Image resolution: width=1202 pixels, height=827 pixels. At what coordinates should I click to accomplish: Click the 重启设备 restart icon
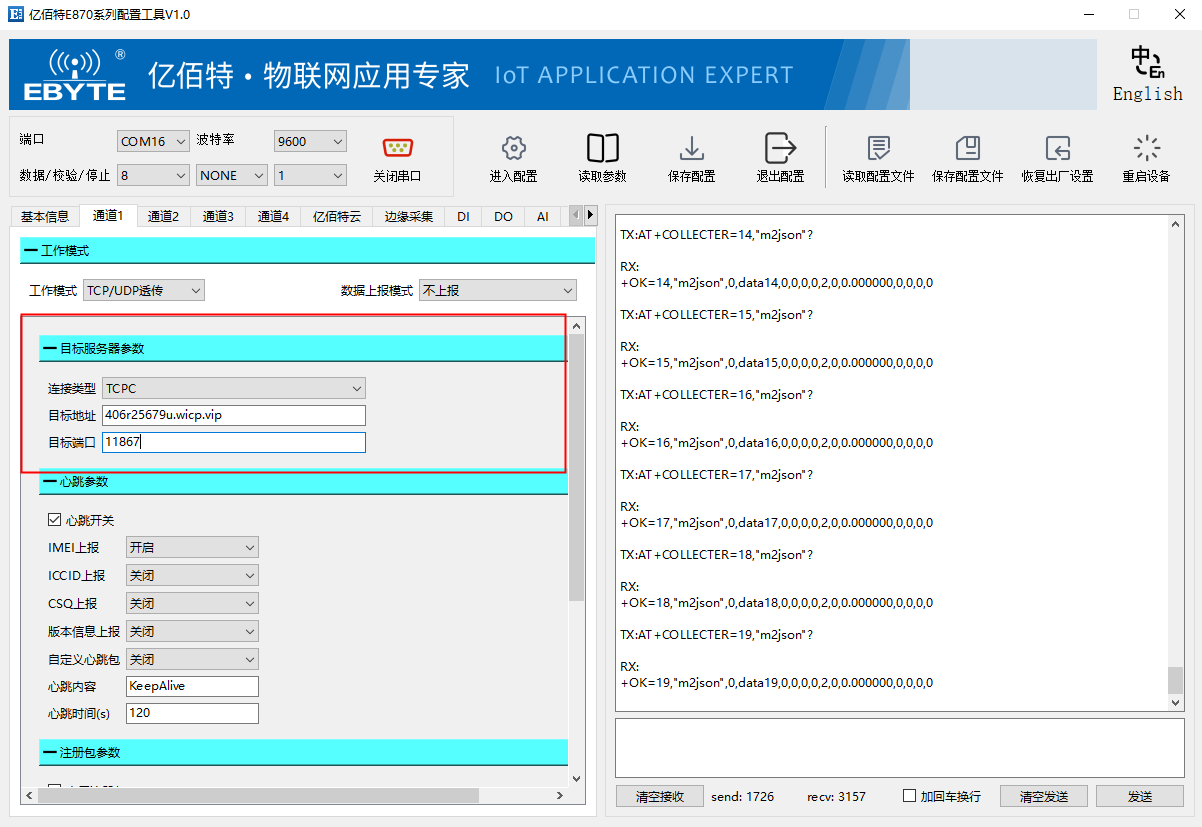tap(1146, 148)
